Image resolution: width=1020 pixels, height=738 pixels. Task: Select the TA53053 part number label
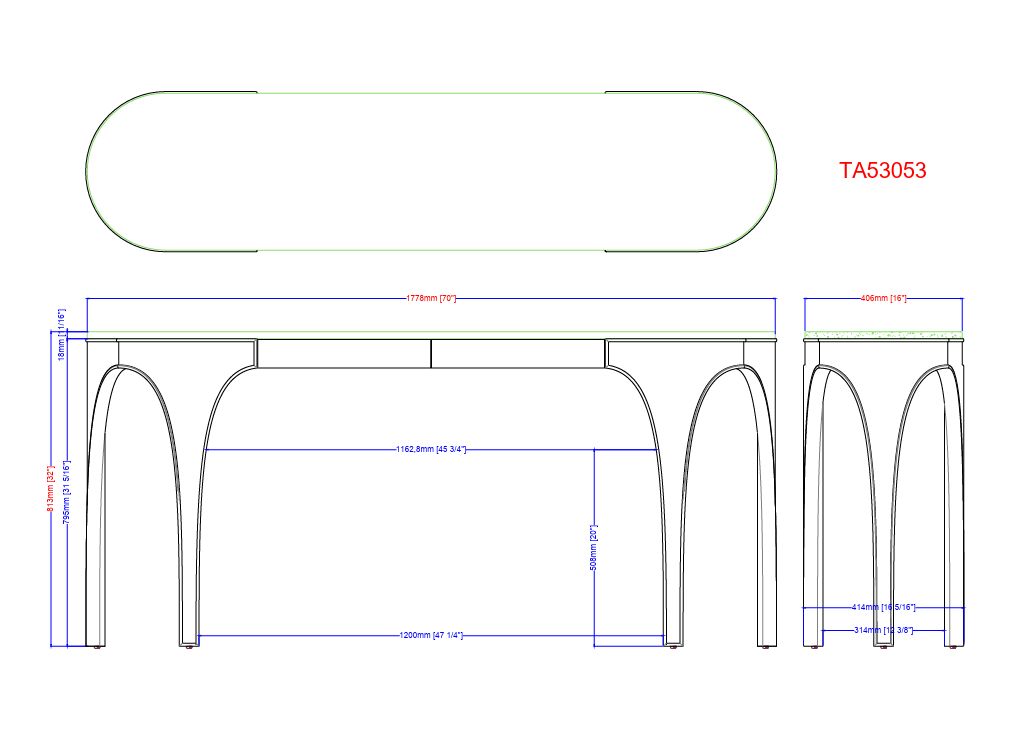pyautogui.click(x=883, y=170)
